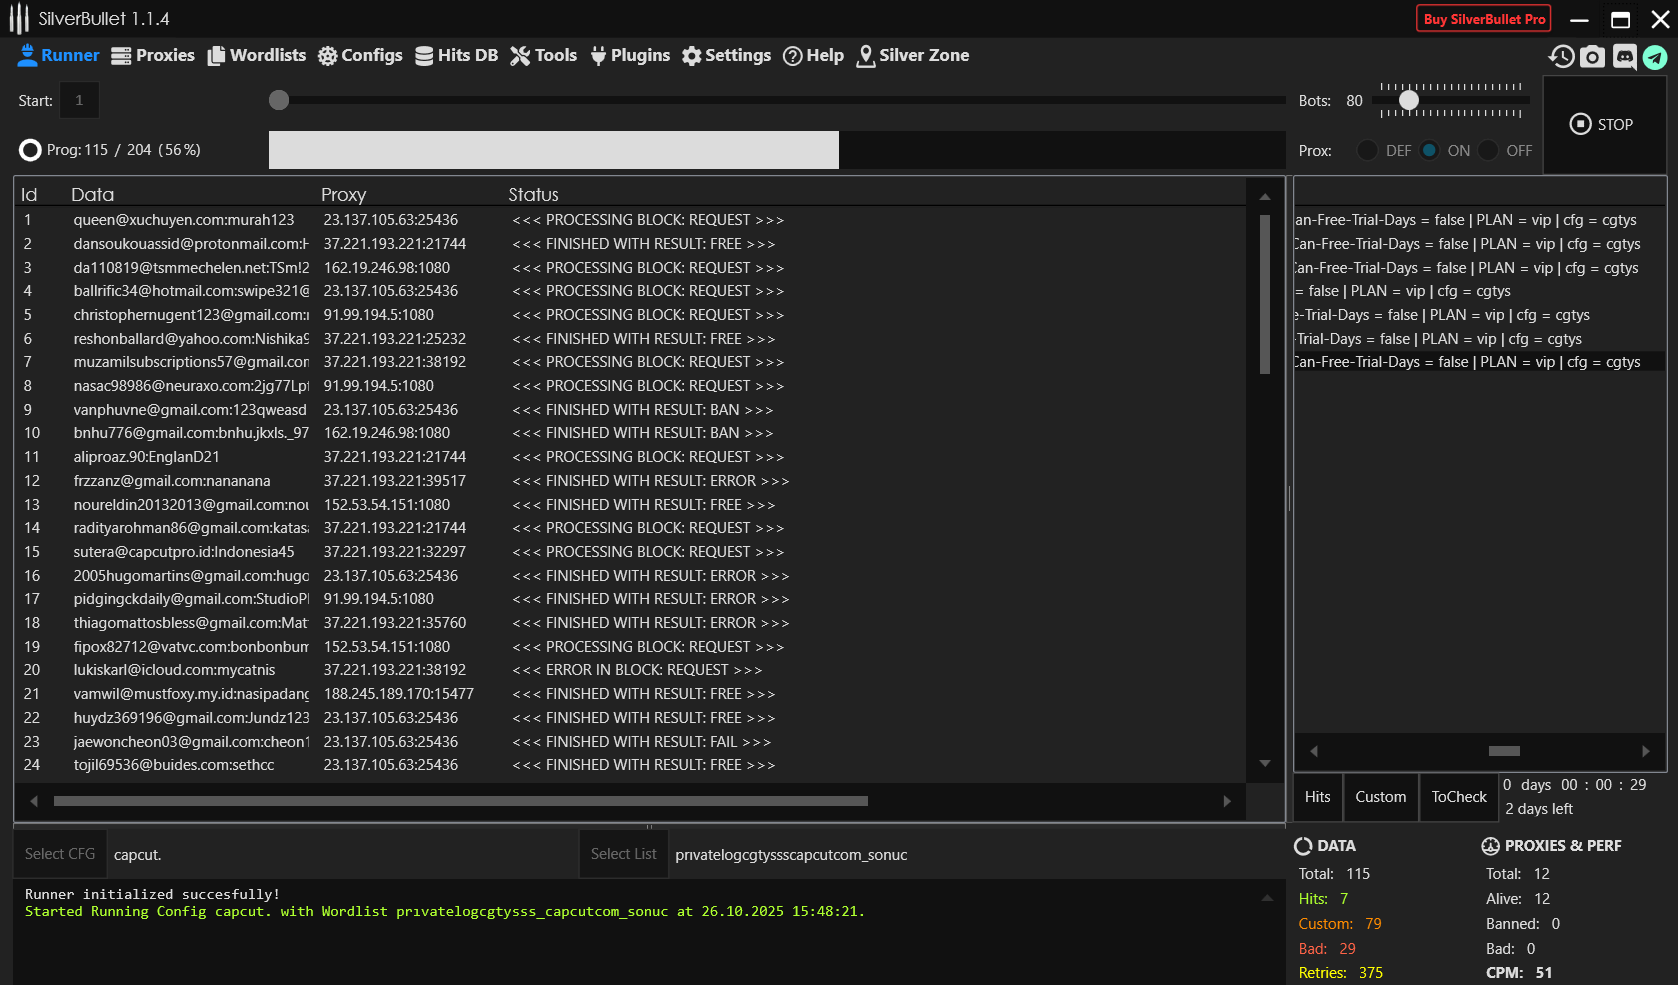Click the hits panel horizontal scrollbar thumb

click(1504, 751)
